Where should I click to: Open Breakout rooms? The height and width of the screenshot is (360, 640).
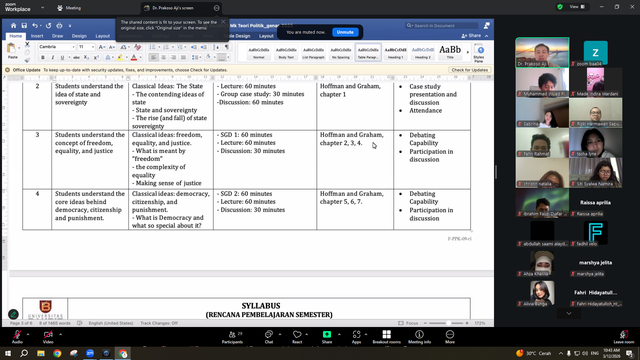[387, 337]
